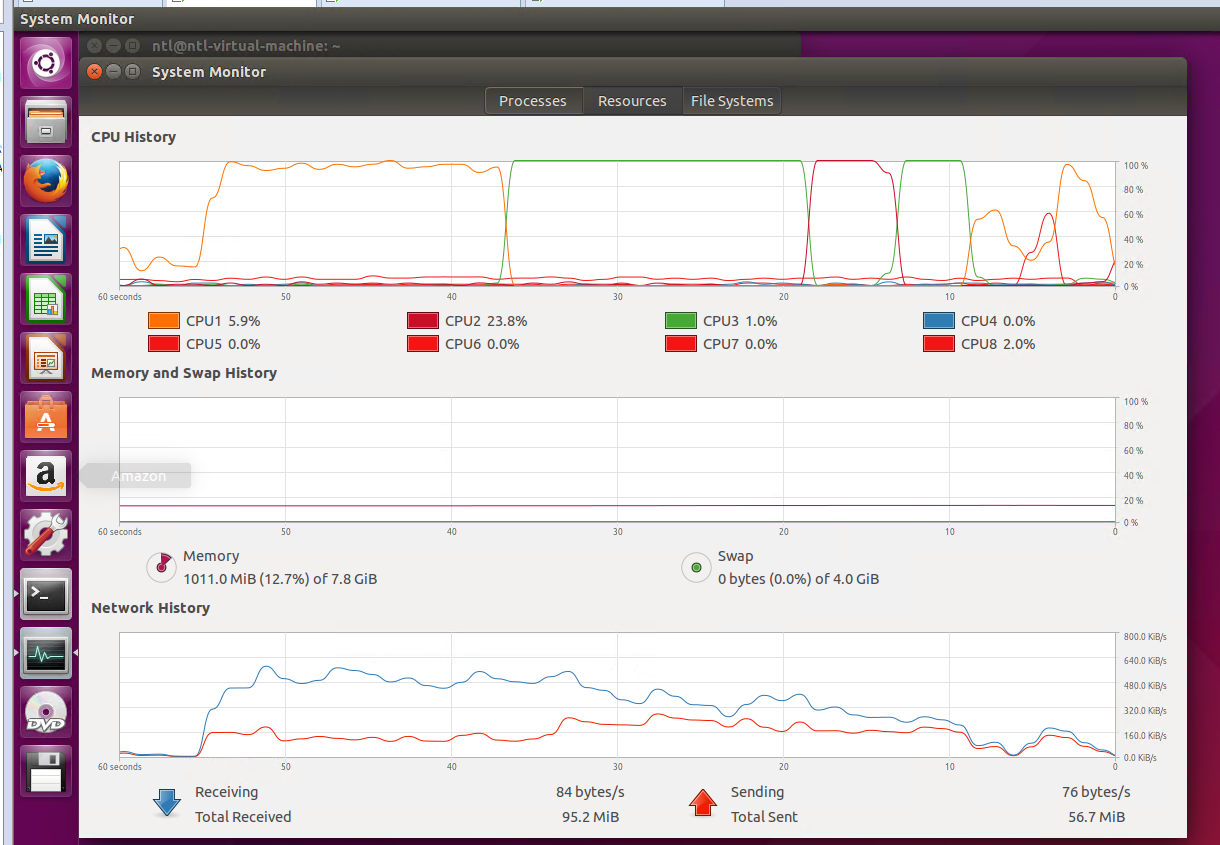Click the memory usage 1011.0 MiB value
The height and width of the screenshot is (845, 1220).
tap(280, 579)
